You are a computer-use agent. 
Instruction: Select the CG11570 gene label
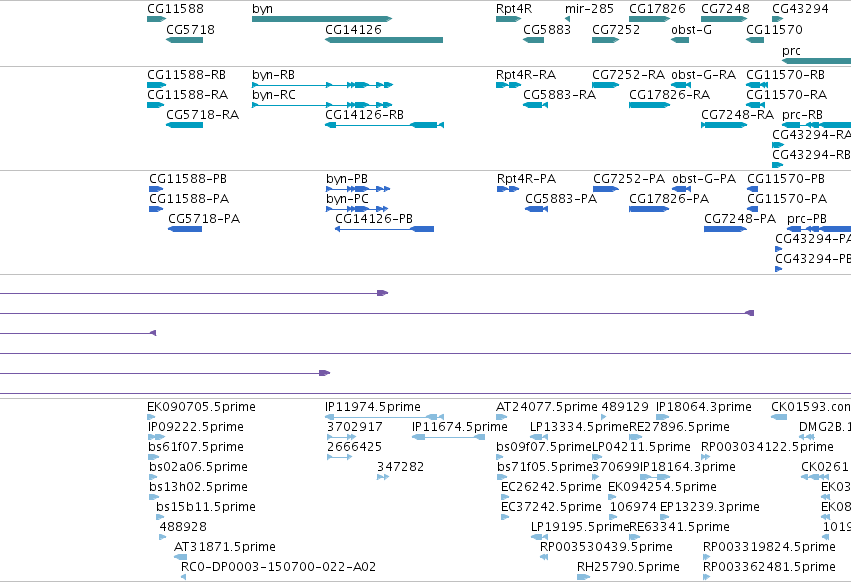coord(774,30)
